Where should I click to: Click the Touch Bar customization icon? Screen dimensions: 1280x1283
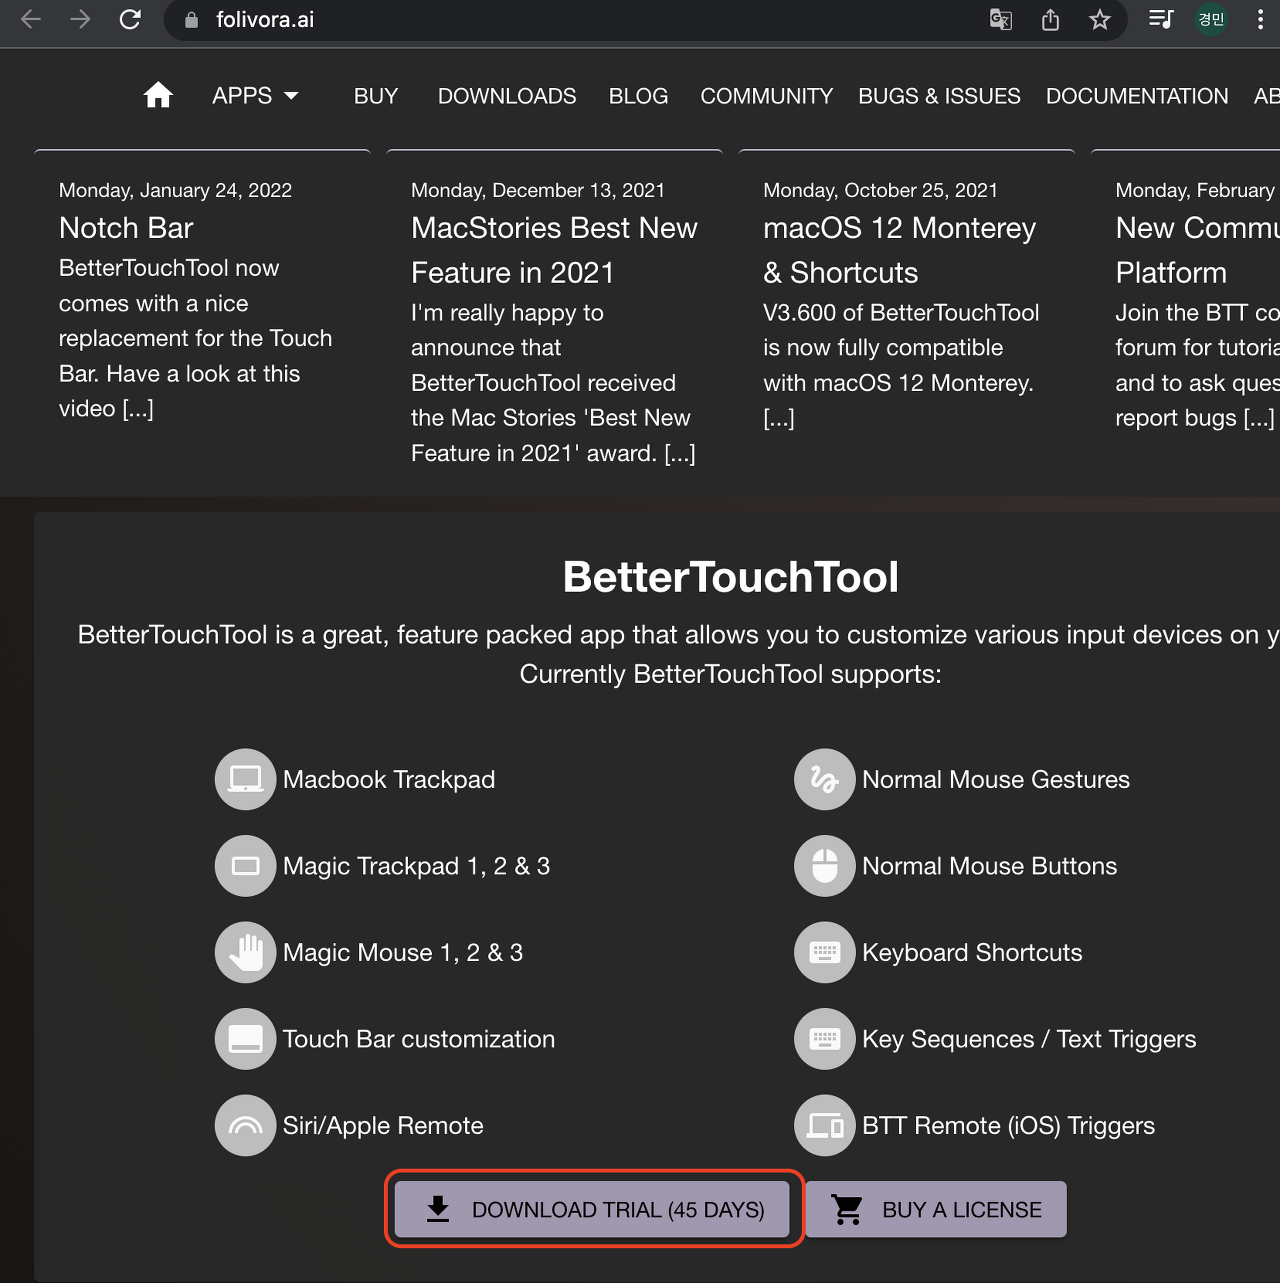point(245,1039)
